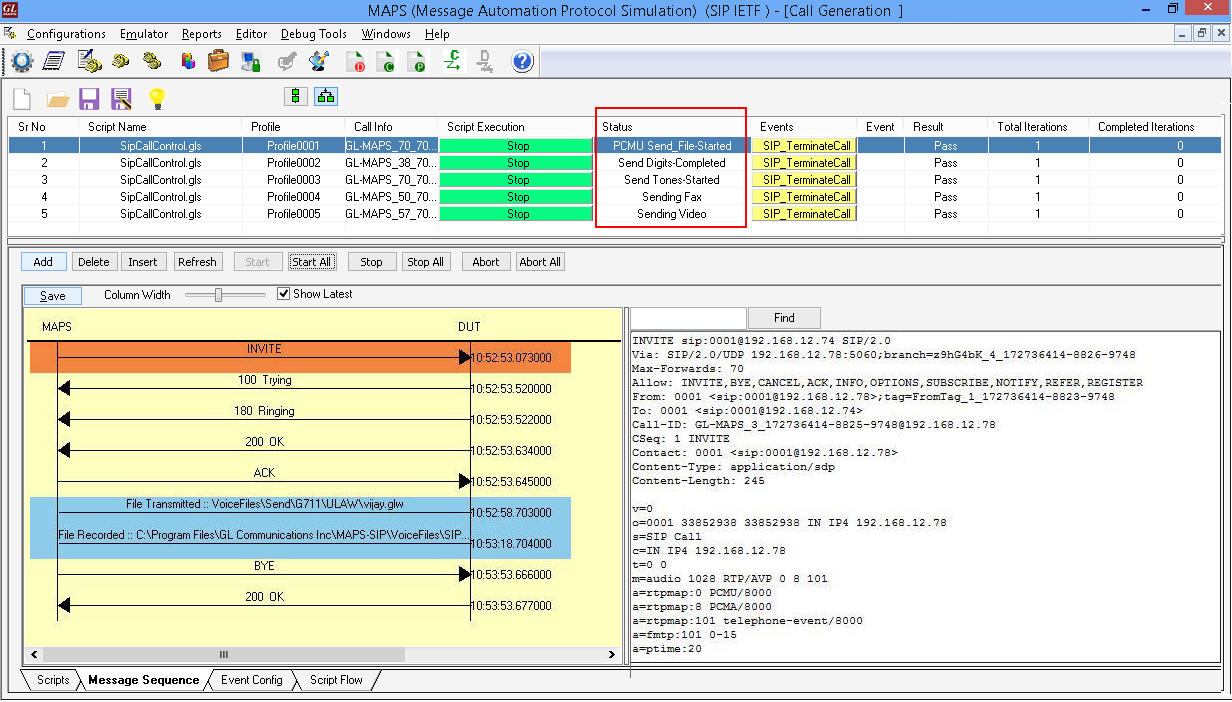Click SIP_TerminateCall event in Profile0005 row
The width and height of the screenshot is (1232, 702).
point(806,214)
